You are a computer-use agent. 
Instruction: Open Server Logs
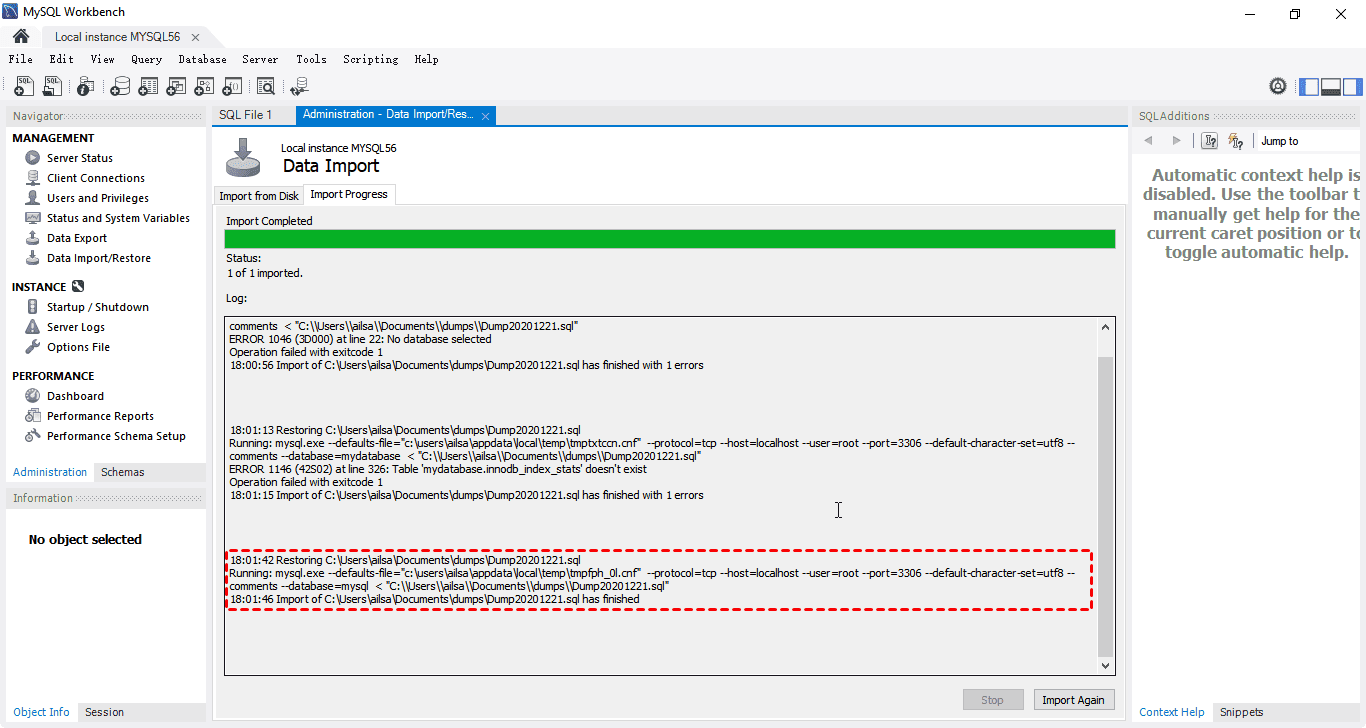pyautogui.click(x=76, y=327)
